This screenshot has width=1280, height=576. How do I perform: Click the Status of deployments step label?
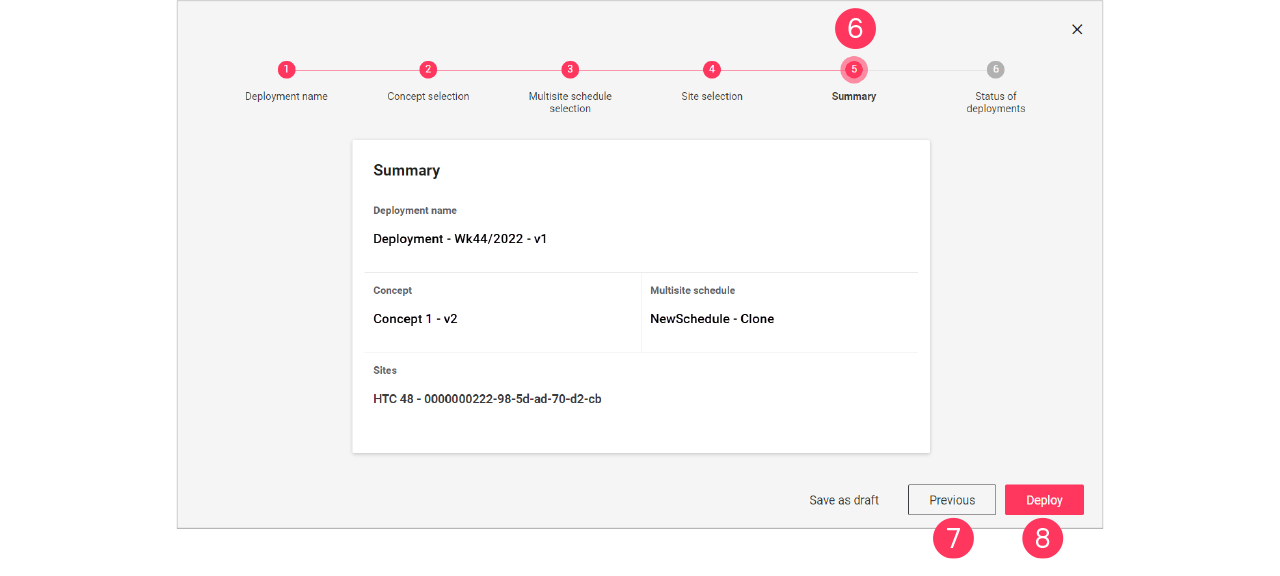[995, 102]
